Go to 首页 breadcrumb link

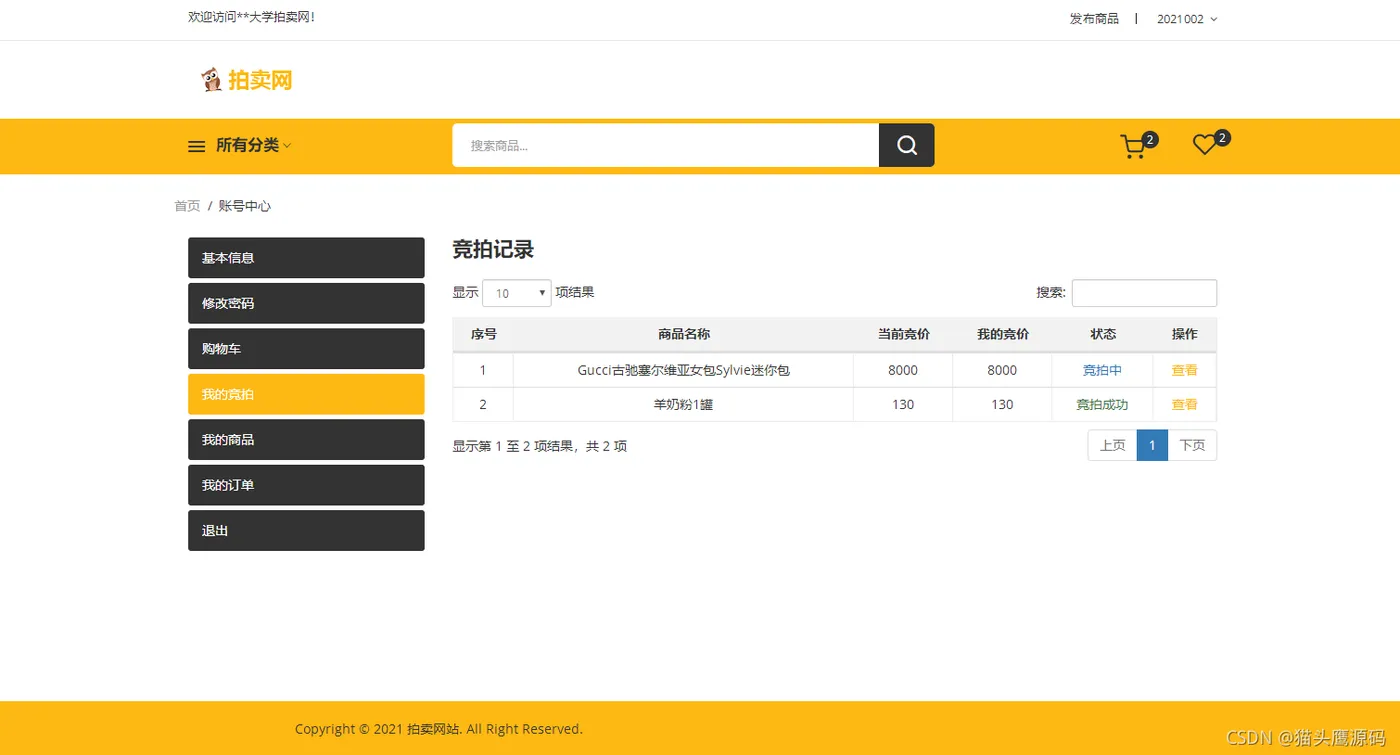click(187, 206)
